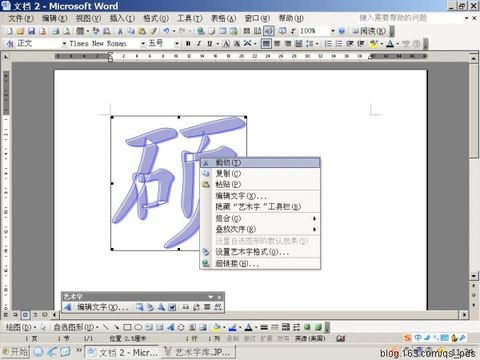This screenshot has width=480, height=360.
Task: Click the Print icon in standard toolbar
Action: [56, 31]
